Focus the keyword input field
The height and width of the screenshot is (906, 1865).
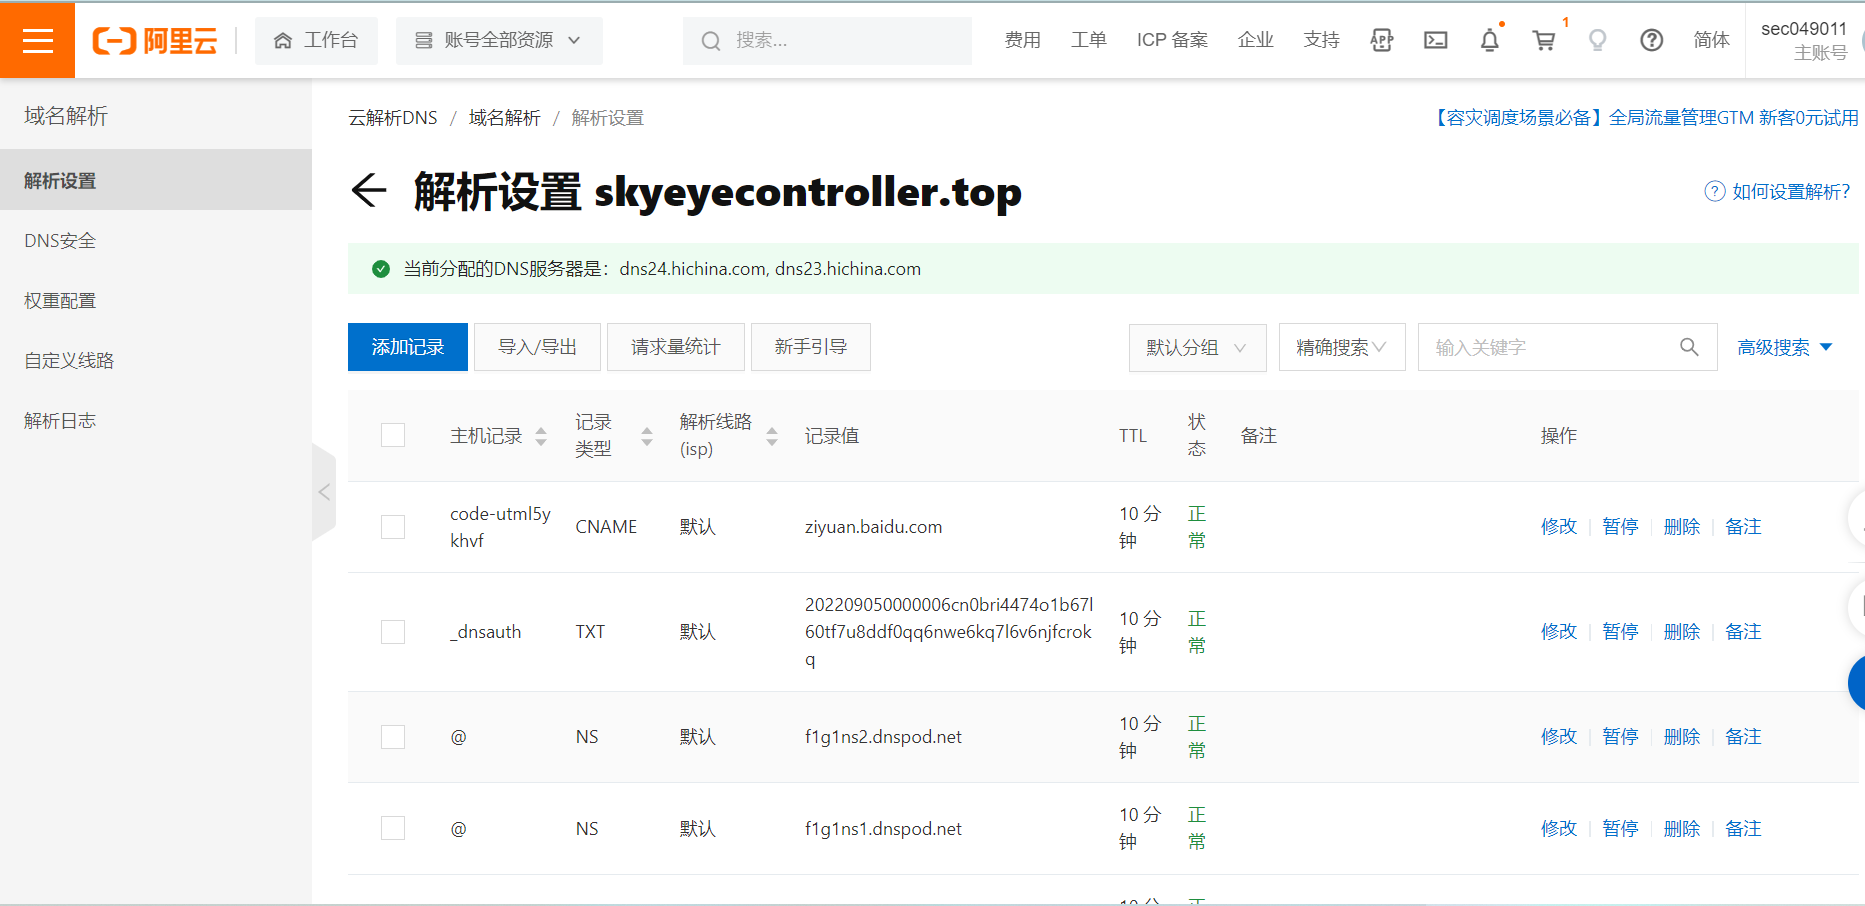click(x=1540, y=347)
